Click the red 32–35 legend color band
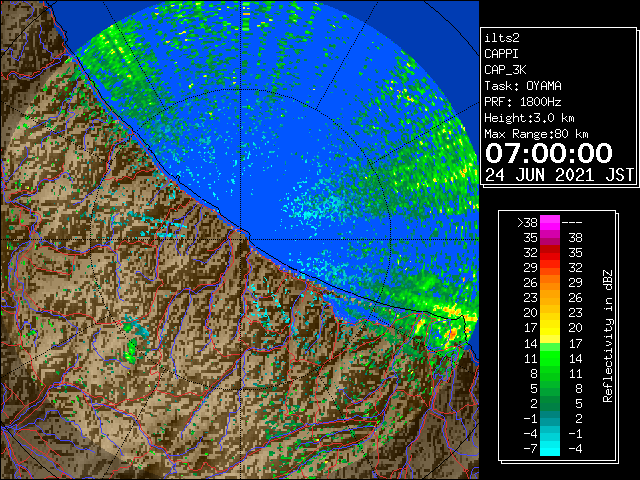The height and width of the screenshot is (480, 640). click(x=550, y=253)
